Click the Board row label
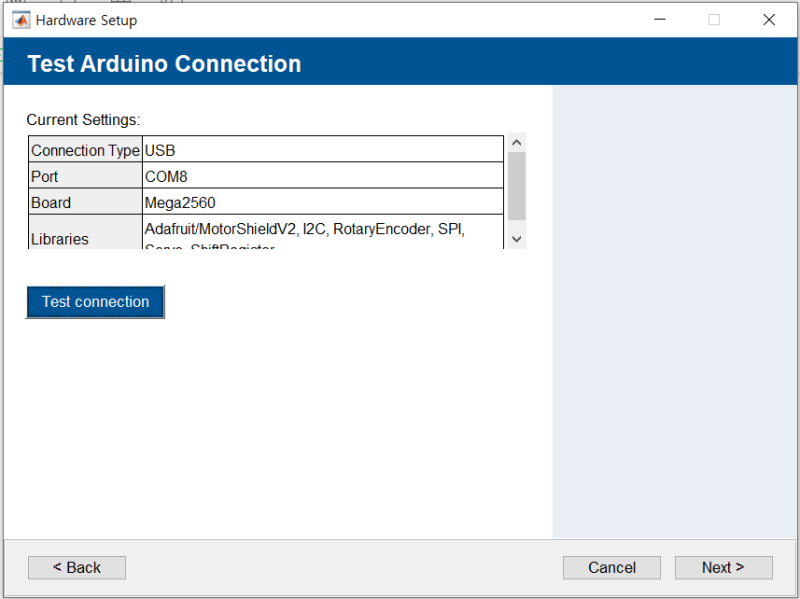The image size is (800, 599). click(85, 202)
